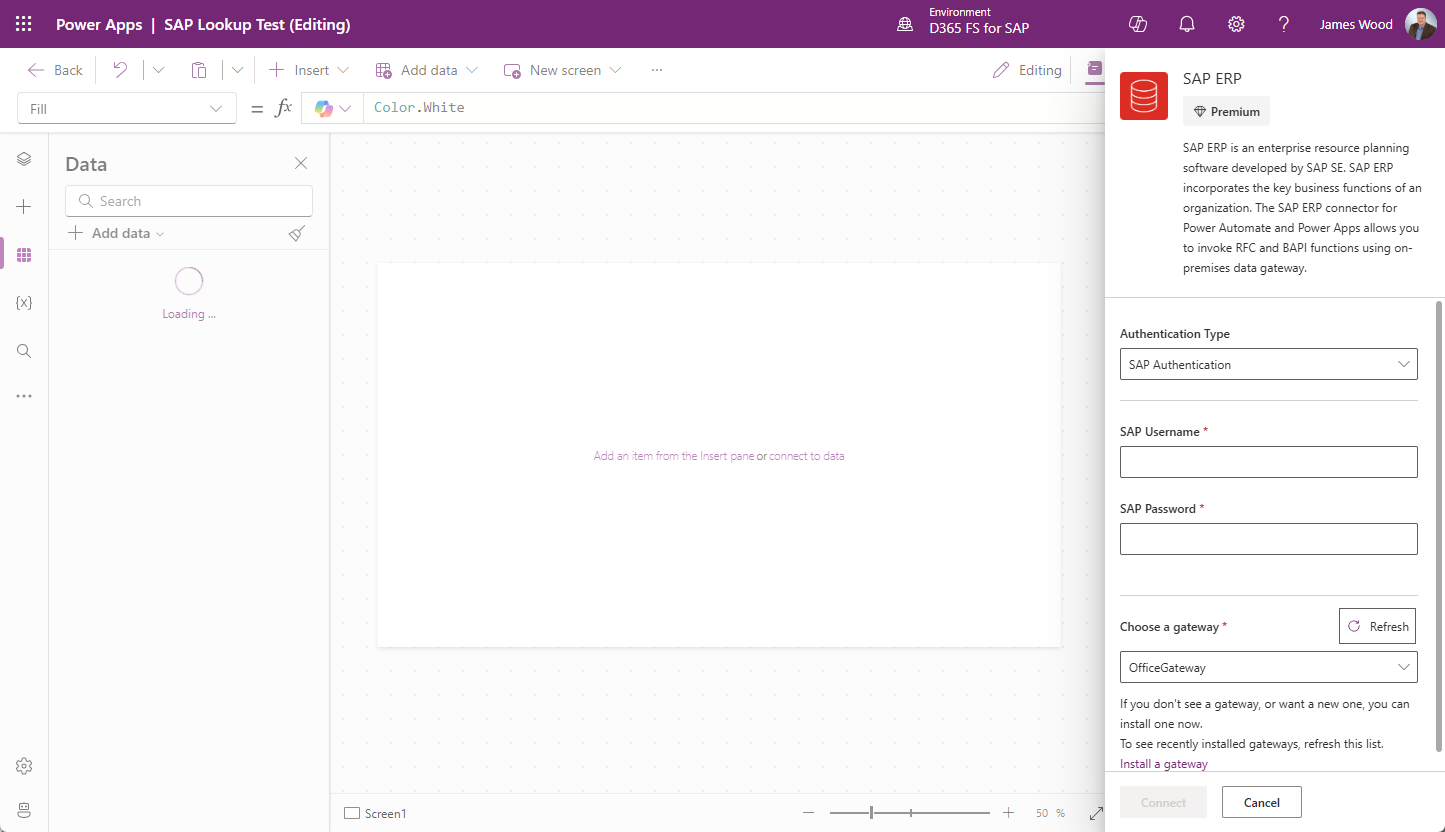Viewport: 1445px width, 832px height.
Task: Open the toolbar overflow ellipsis
Action: click(x=657, y=70)
